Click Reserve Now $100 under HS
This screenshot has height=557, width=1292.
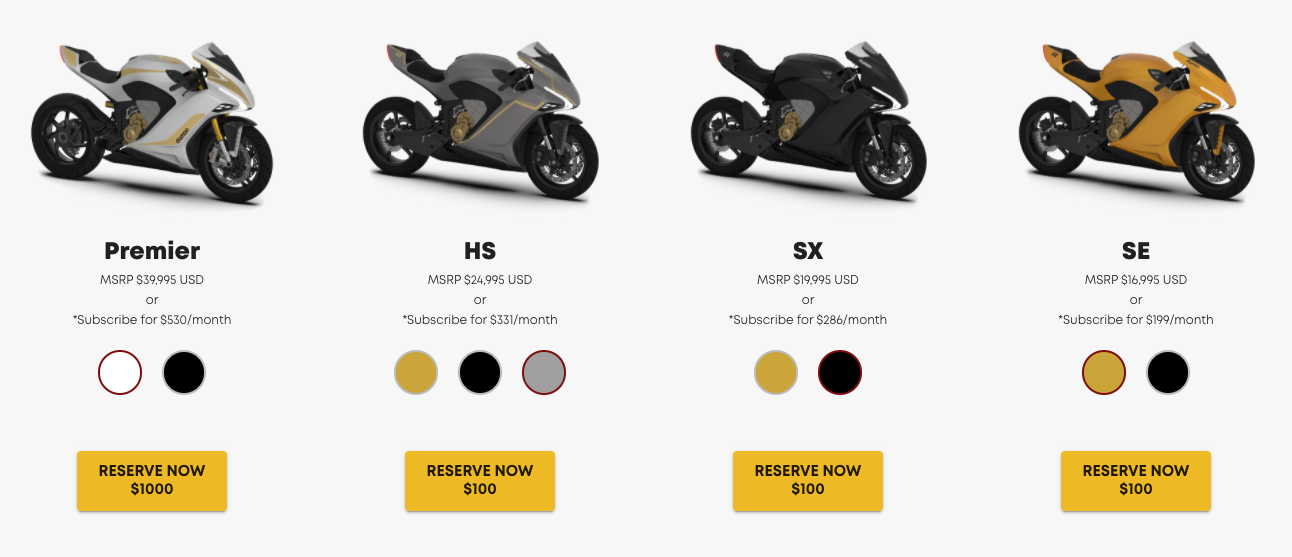pos(480,480)
